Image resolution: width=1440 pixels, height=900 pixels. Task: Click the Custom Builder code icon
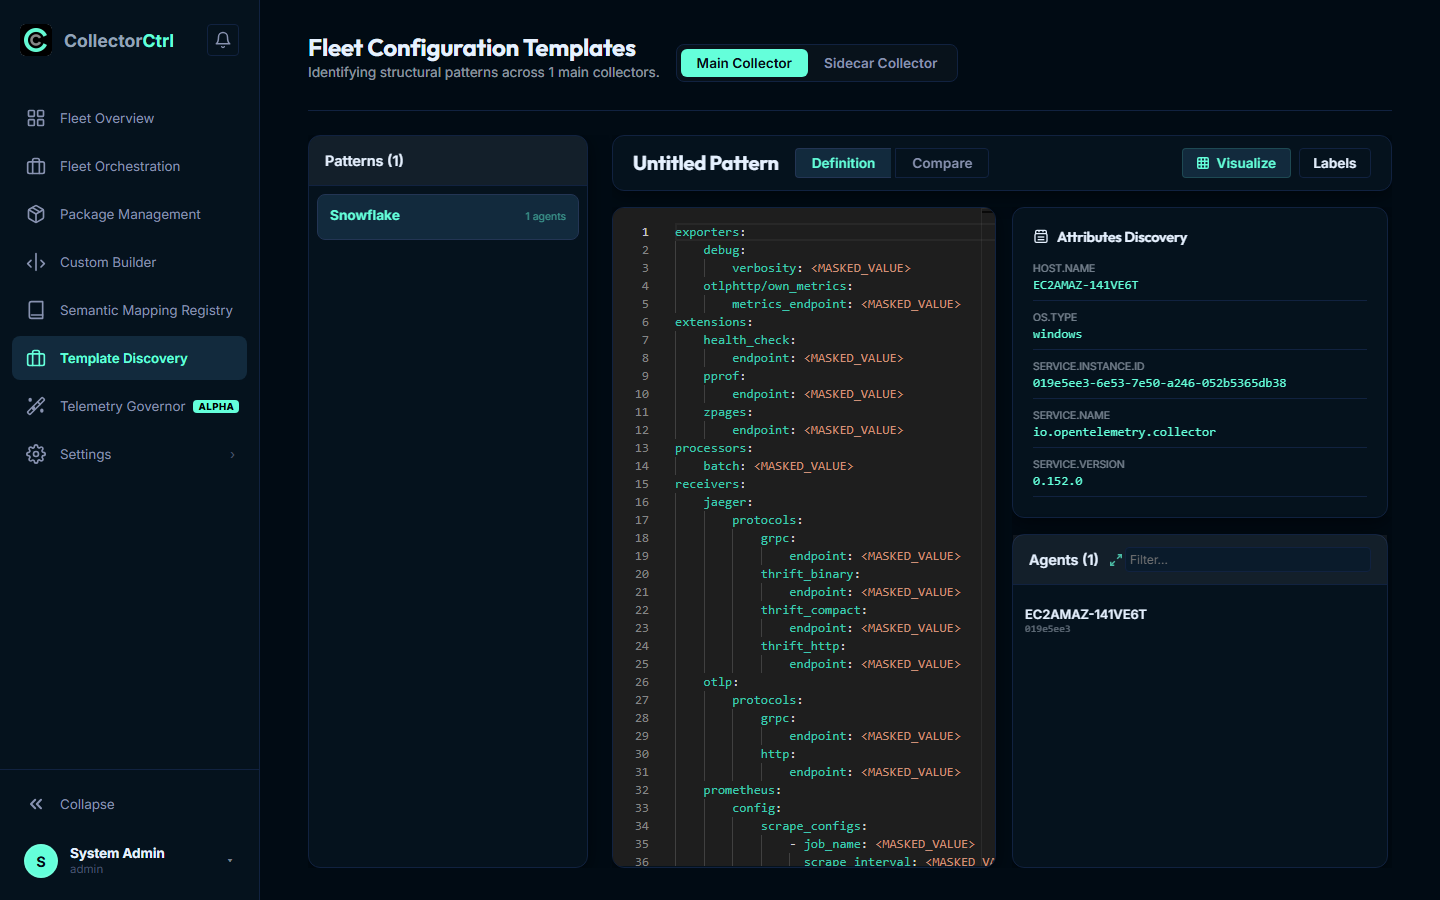click(36, 262)
